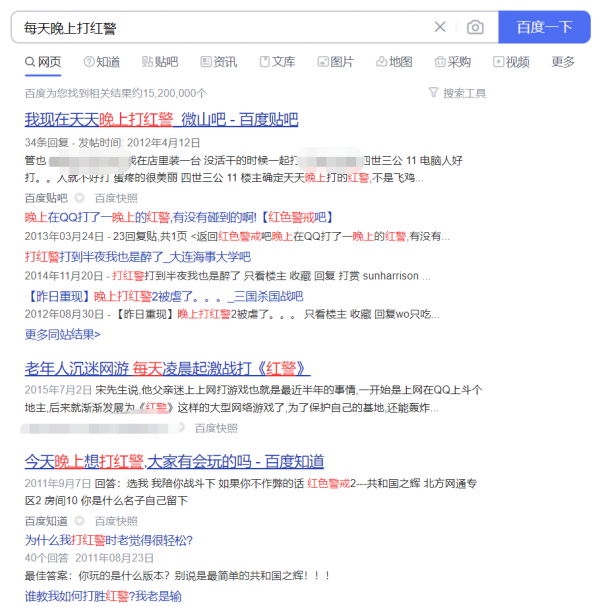This screenshot has width=600, height=607.
Task: Click the picture icon on 图片 tab
Action: pyautogui.click(x=323, y=62)
